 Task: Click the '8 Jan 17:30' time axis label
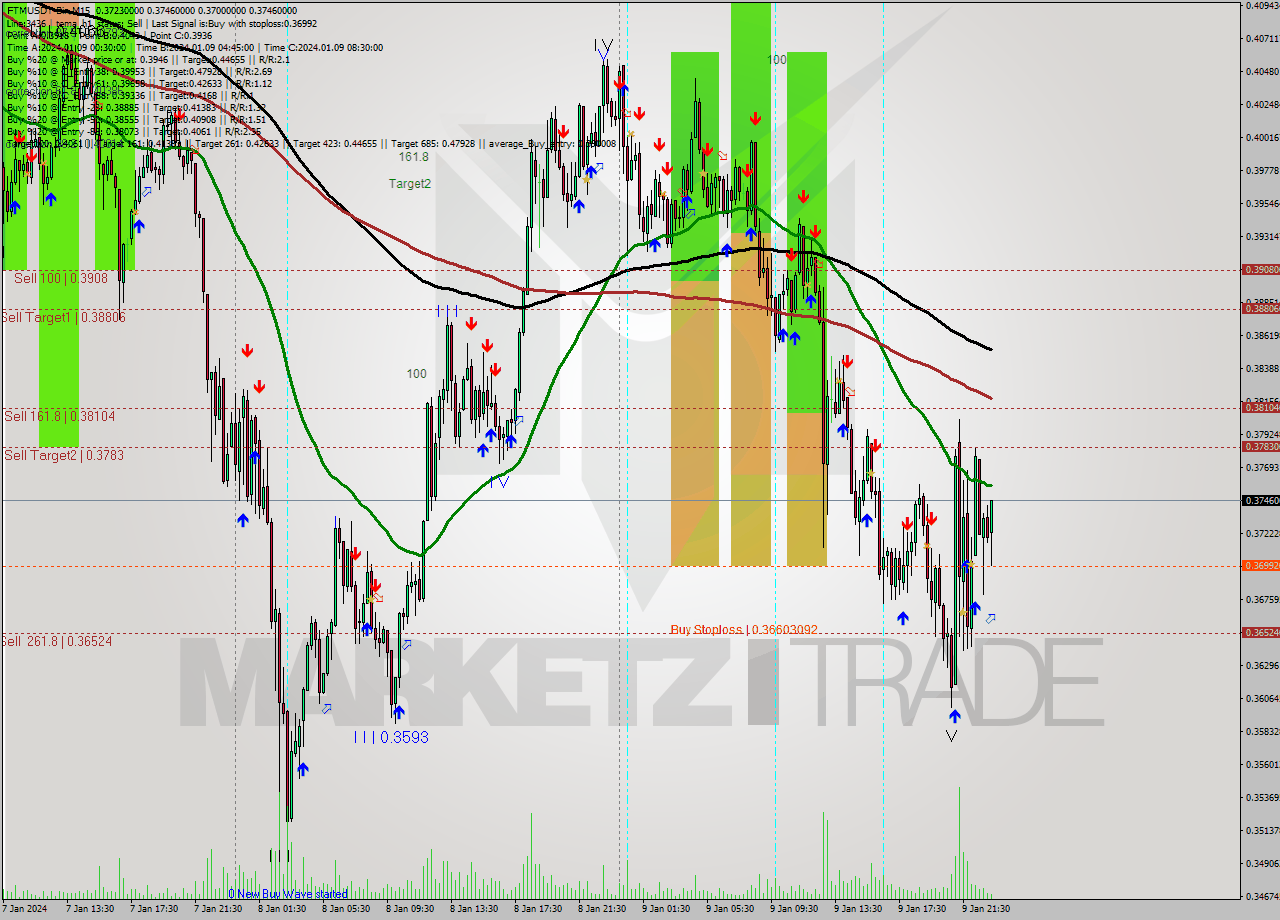(537, 909)
